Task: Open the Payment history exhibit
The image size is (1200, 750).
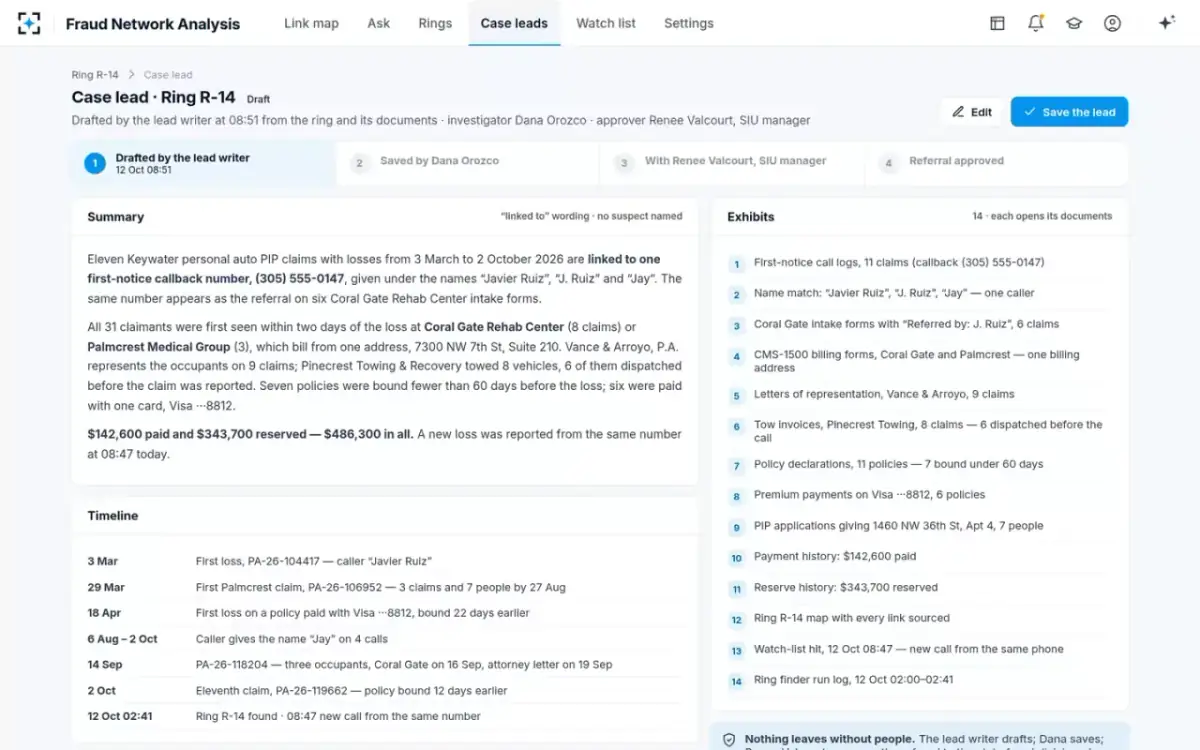Action: click(920, 557)
